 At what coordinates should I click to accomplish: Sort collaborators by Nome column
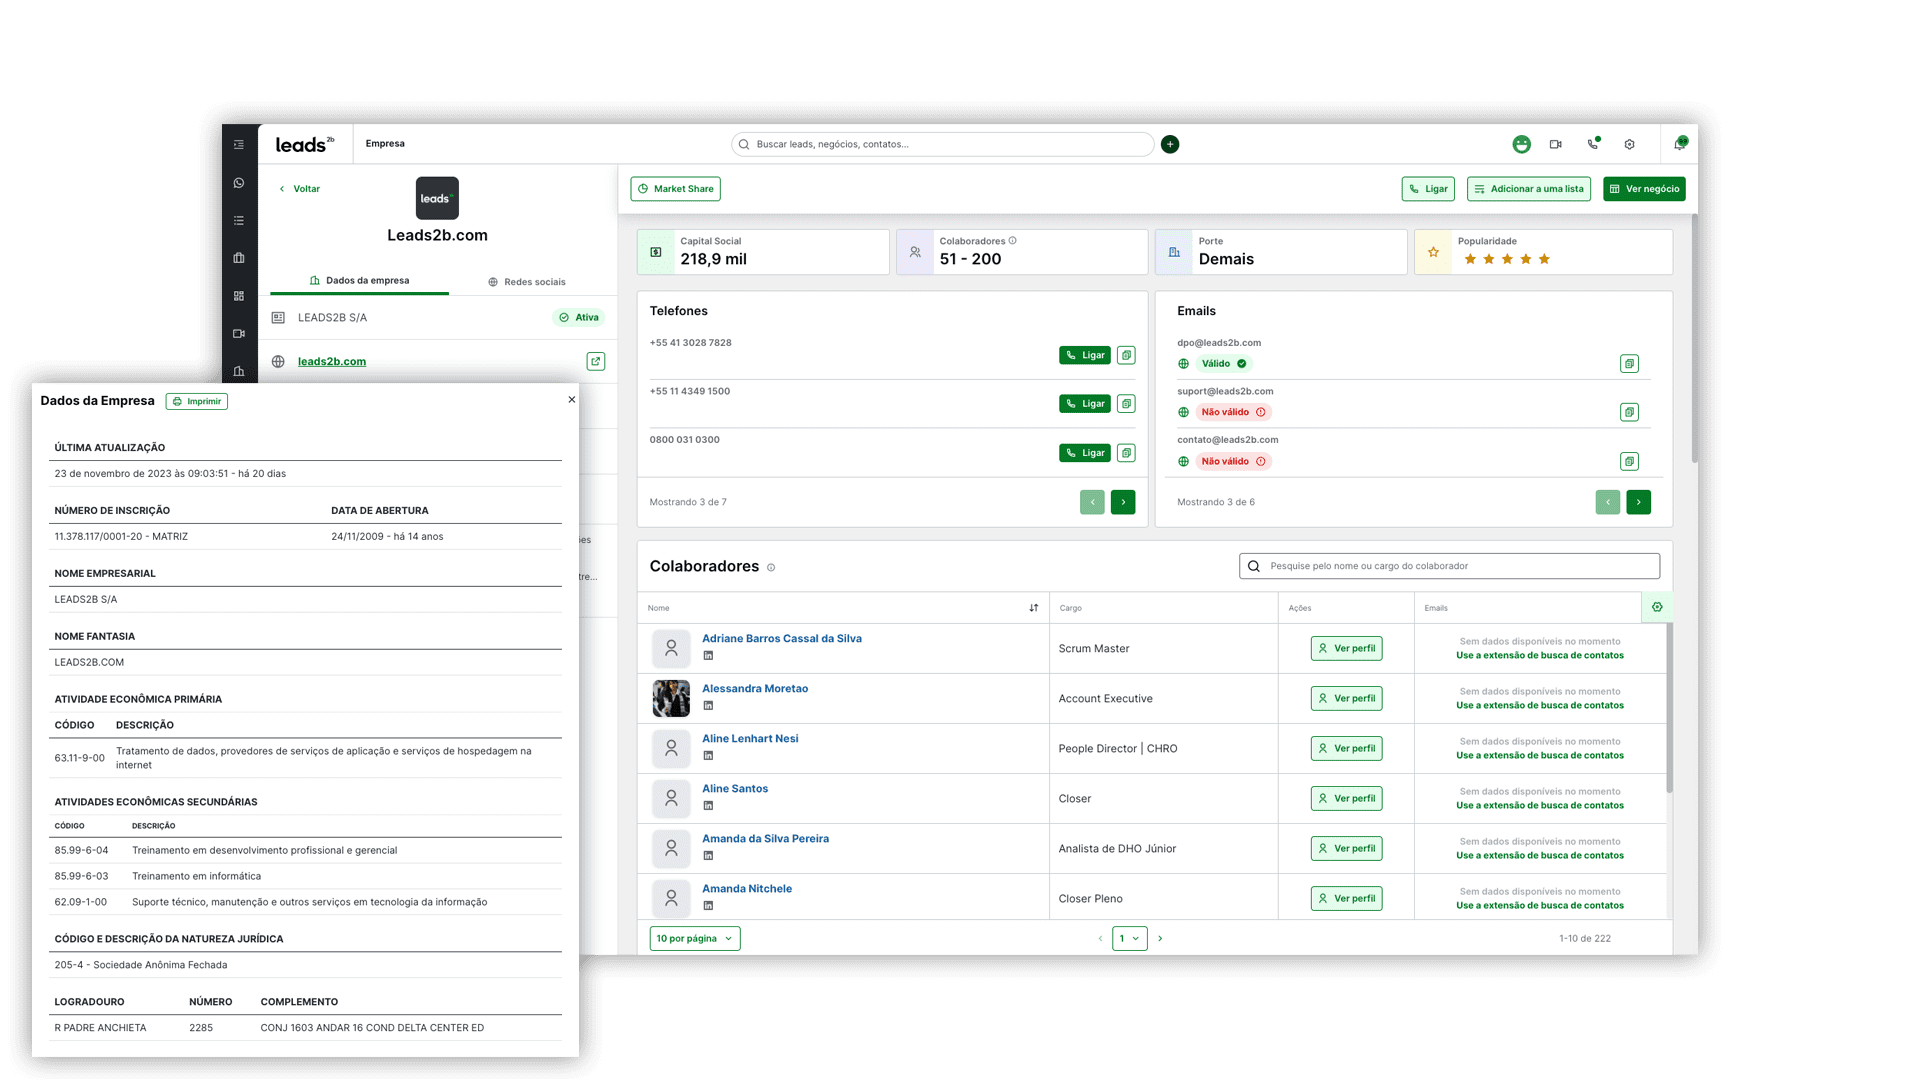tap(1034, 608)
